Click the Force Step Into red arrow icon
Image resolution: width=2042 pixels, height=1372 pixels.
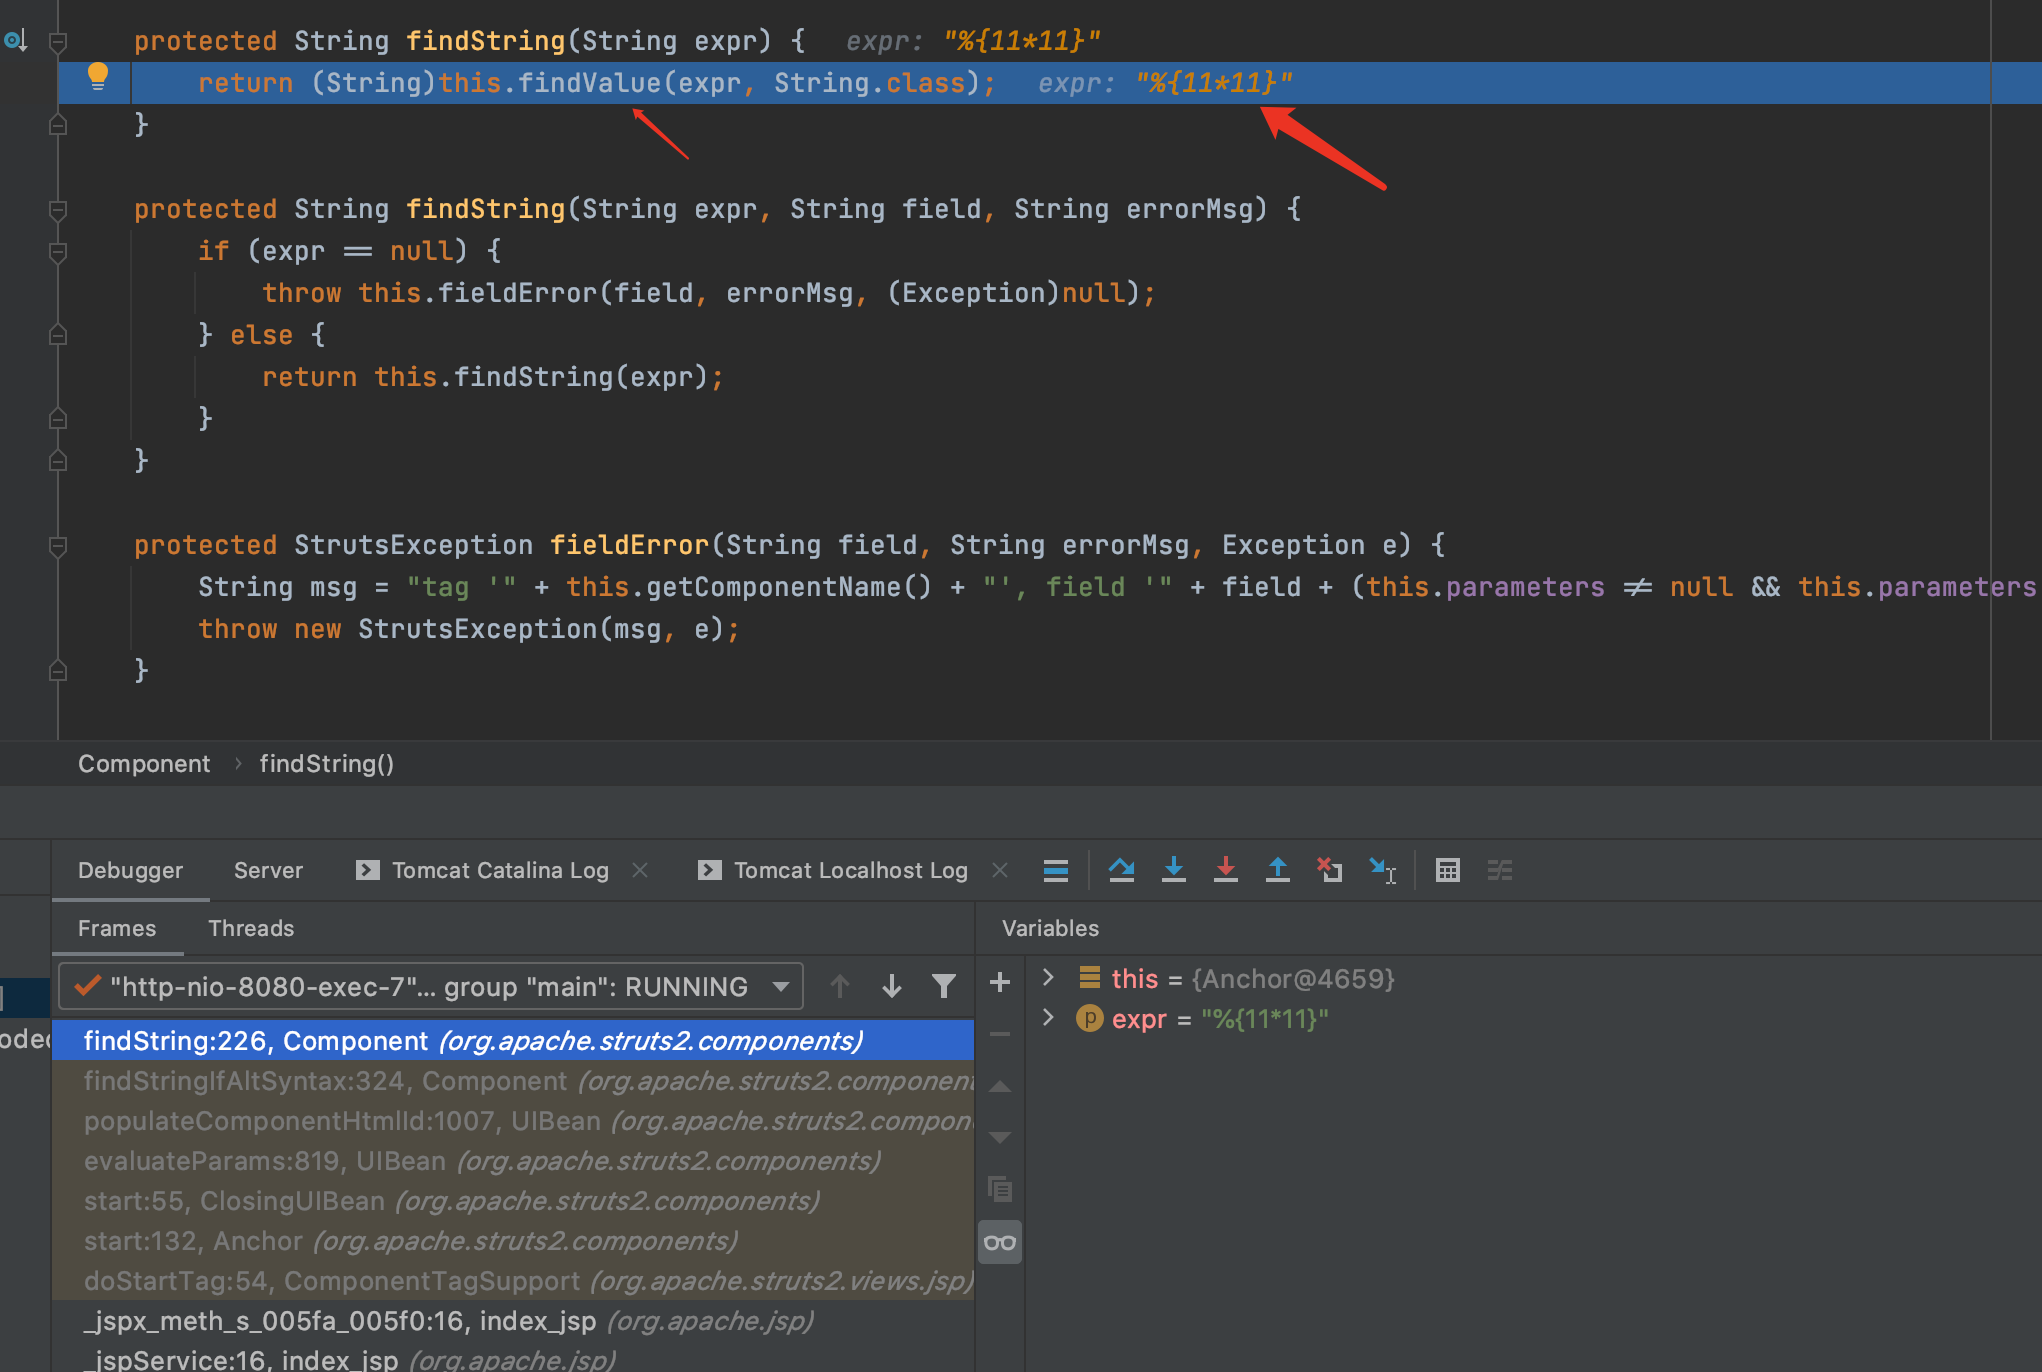[1226, 870]
